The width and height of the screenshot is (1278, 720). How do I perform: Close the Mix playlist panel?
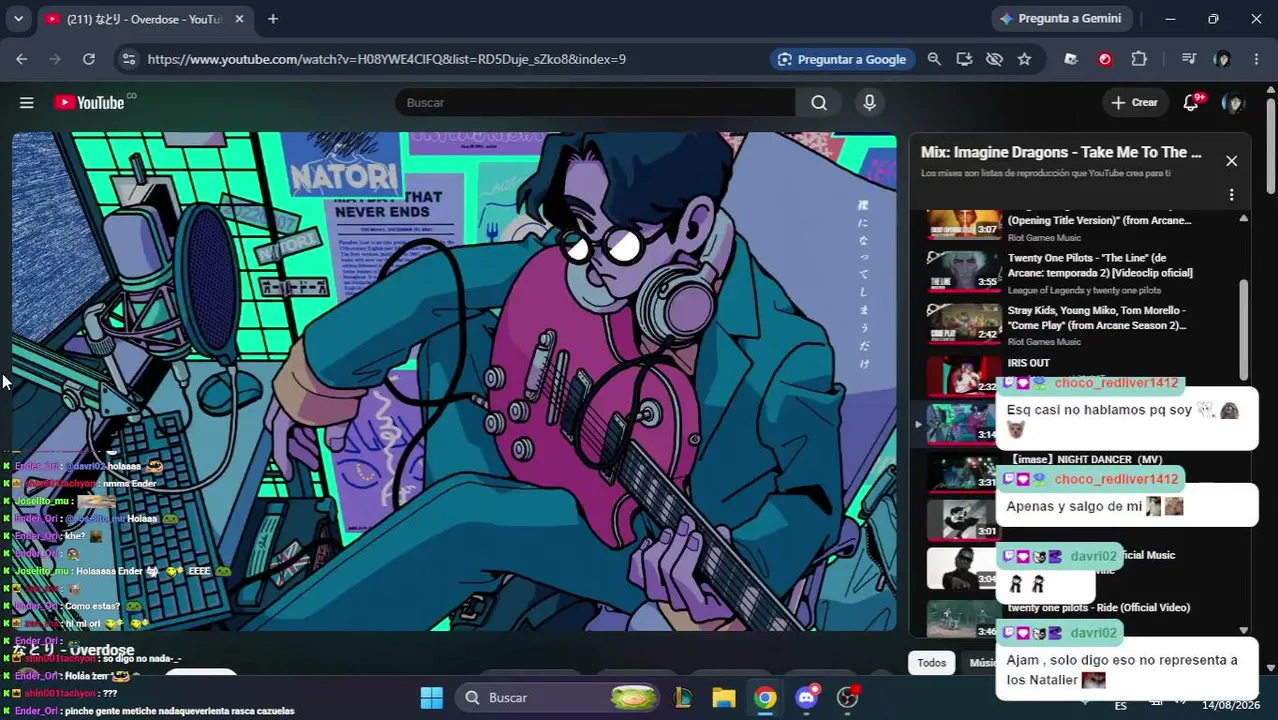click(1231, 161)
